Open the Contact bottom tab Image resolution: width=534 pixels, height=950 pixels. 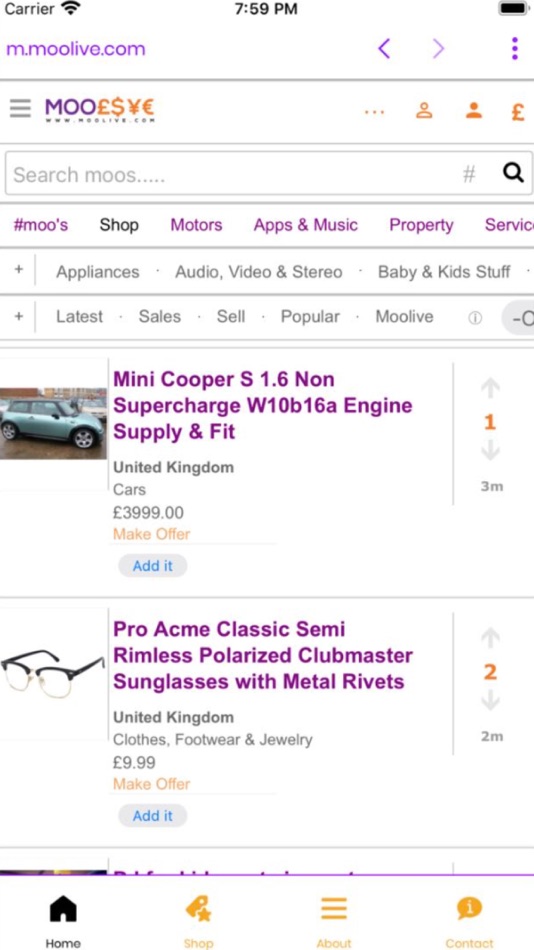(x=469, y=920)
